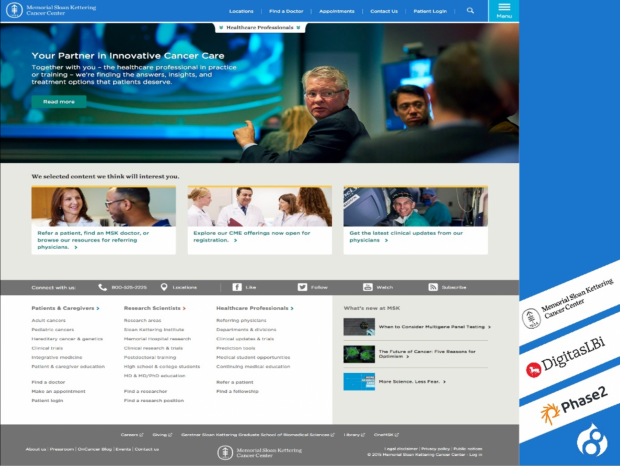Open Giving external footer link
Screen dimensions: 620x466
[162, 435]
